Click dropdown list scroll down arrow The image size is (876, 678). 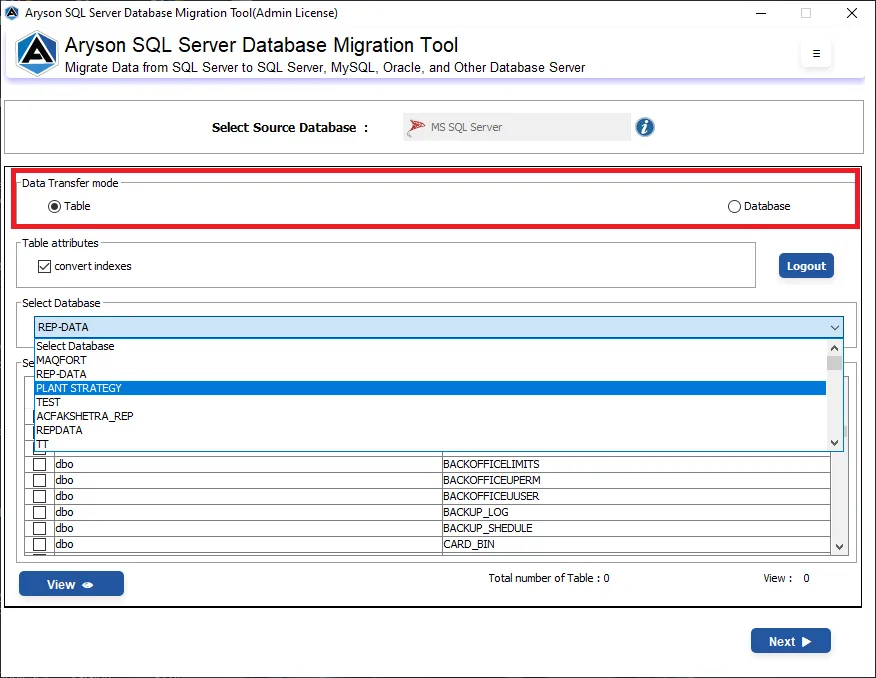tap(835, 443)
